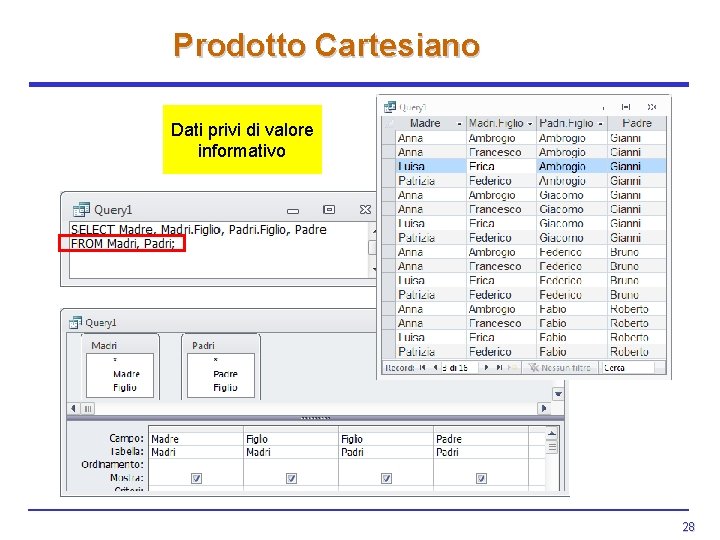Click the Nessun filtro filter indicator

[x=560, y=367]
